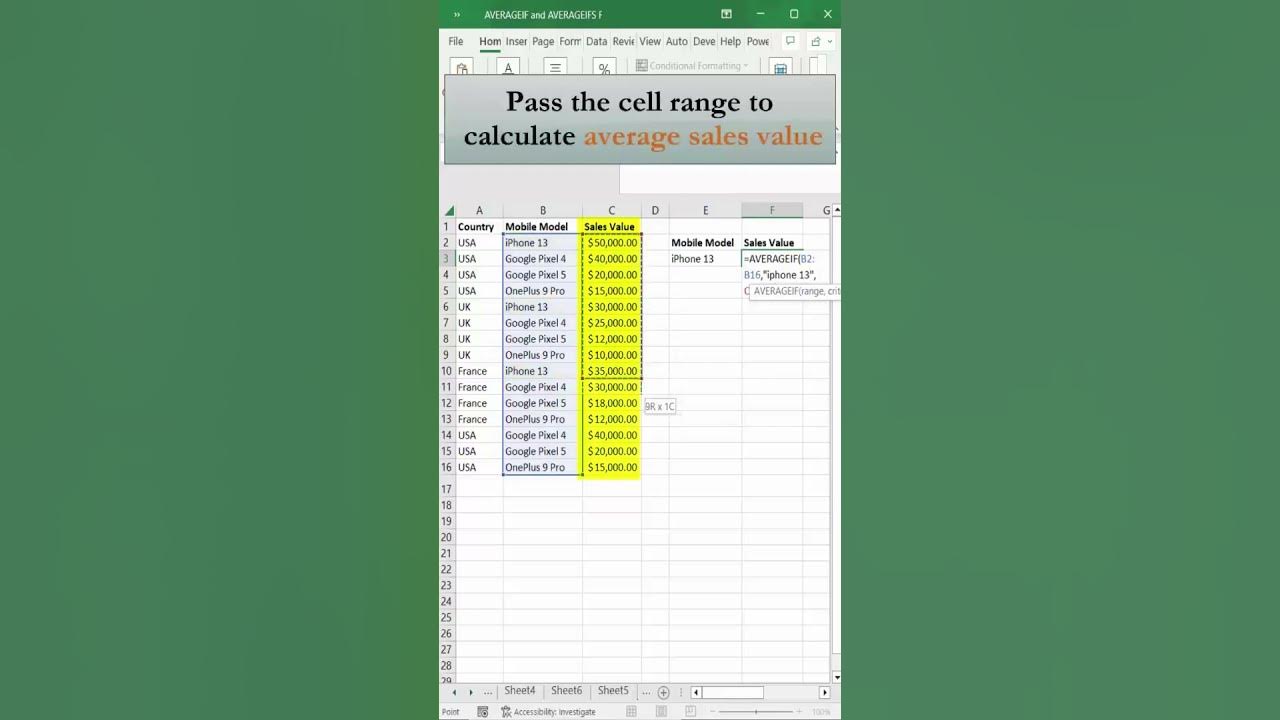The image size is (1280, 720).
Task: Select the $10,000.00 sales value cell
Action: click(612, 355)
